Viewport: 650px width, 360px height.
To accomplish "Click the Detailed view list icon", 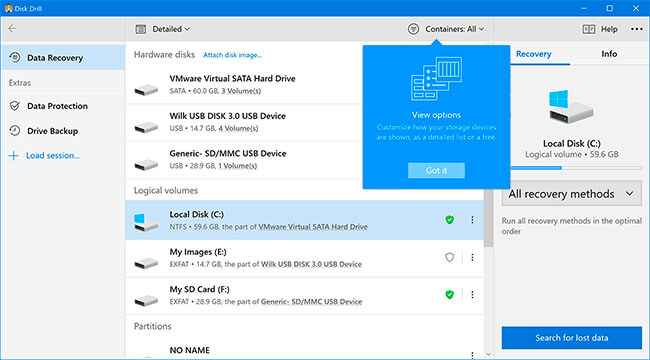I will coord(141,29).
